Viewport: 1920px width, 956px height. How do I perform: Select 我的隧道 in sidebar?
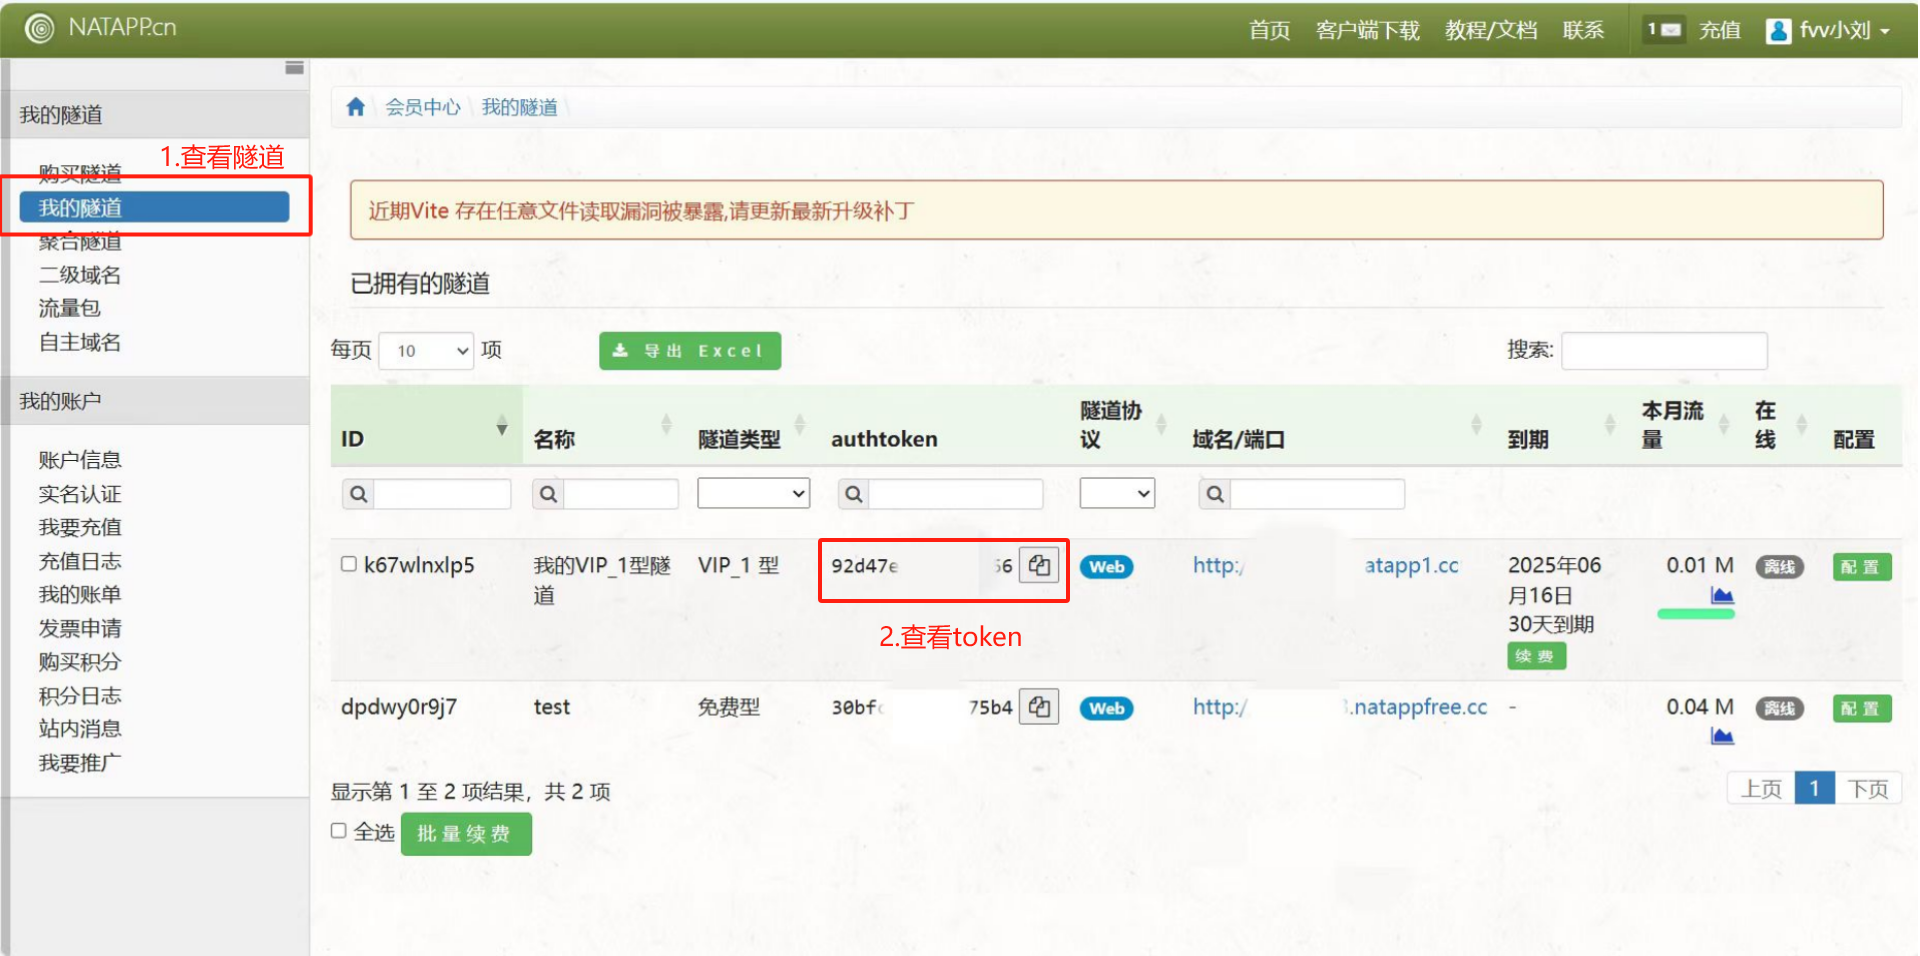click(155, 207)
